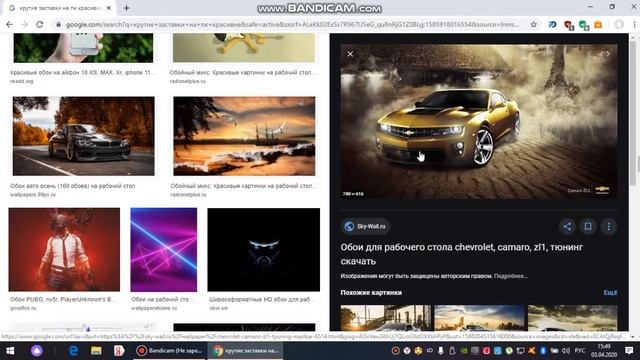
Task: Open the blue ID extension icon
Action: 552,24
